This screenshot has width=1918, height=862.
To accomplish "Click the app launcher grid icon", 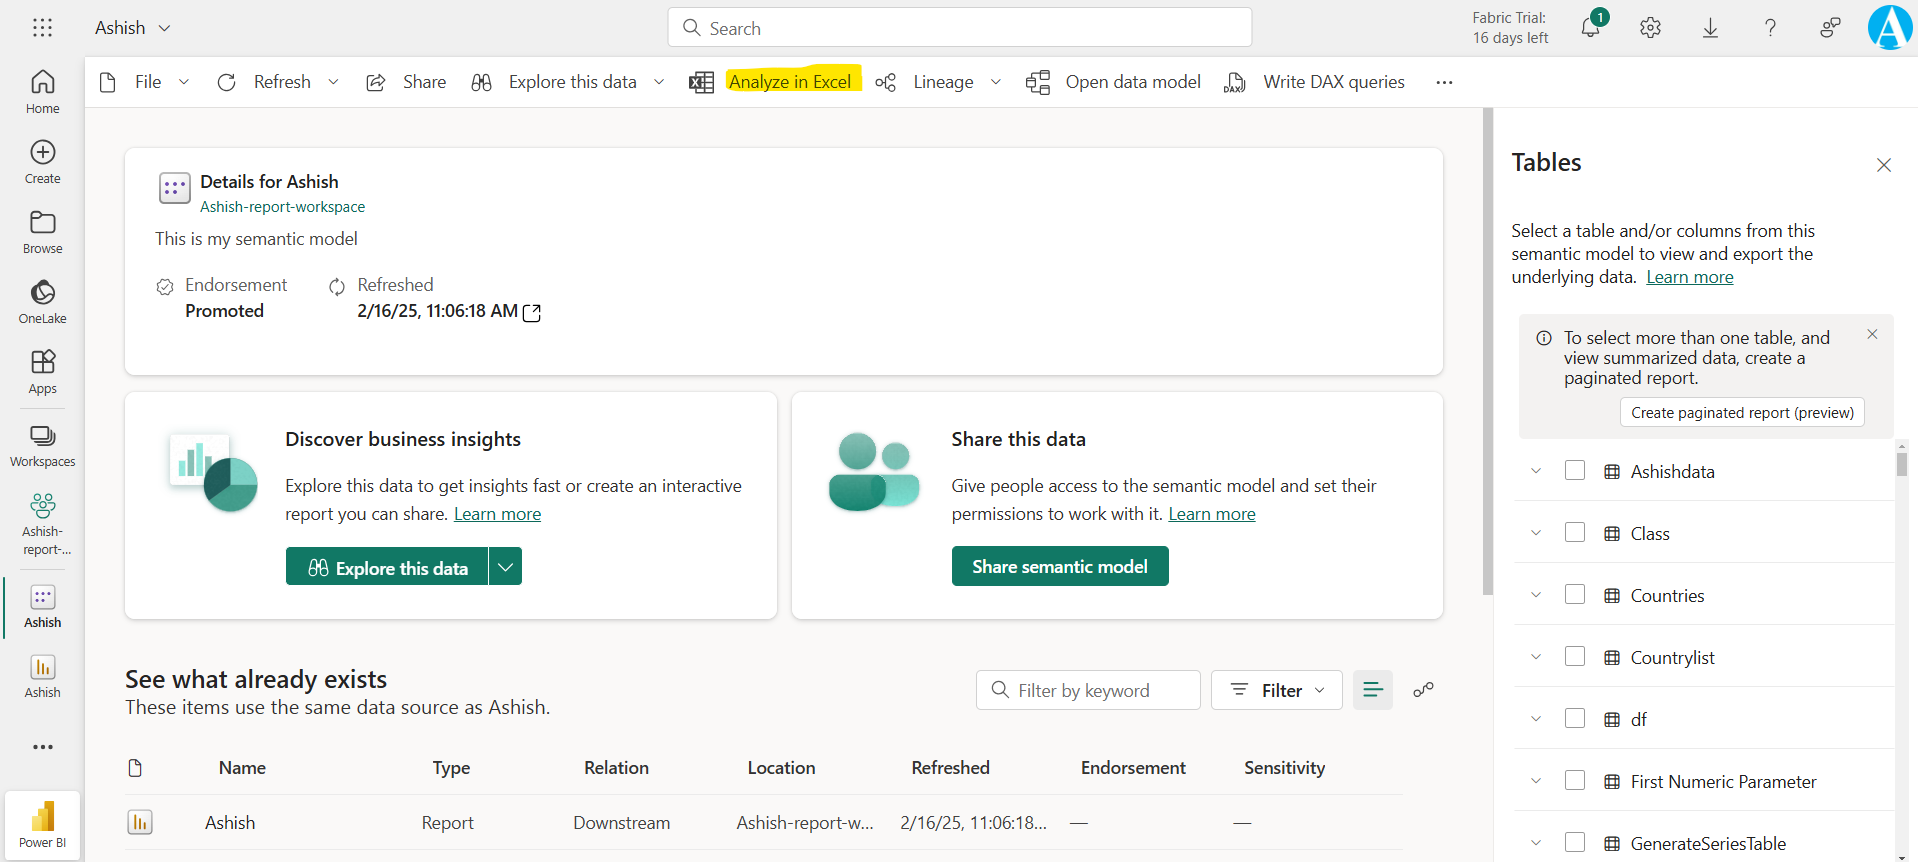I will (42, 28).
